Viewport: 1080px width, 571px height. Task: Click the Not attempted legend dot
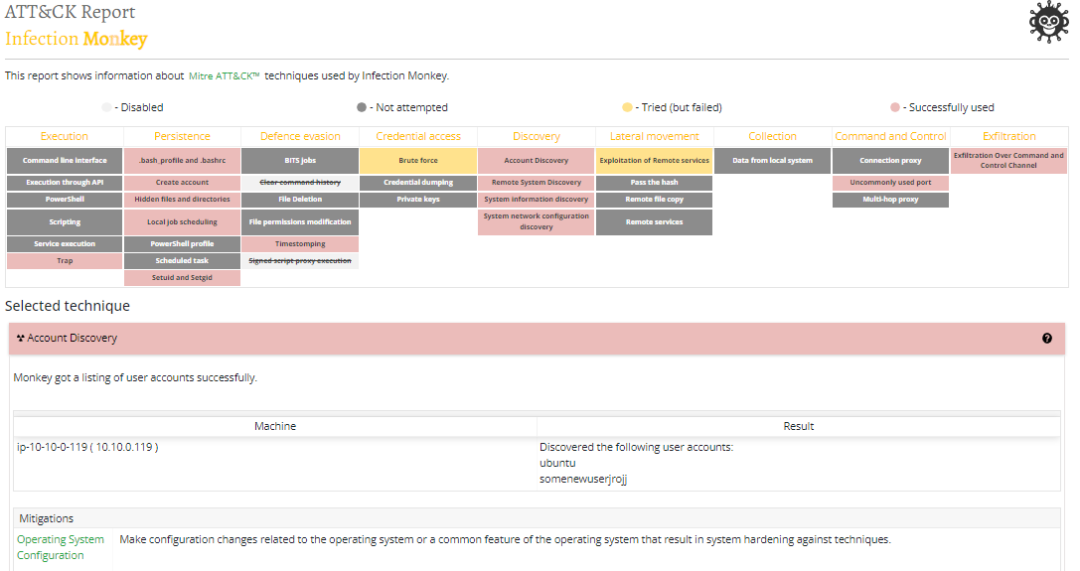[x=362, y=107]
